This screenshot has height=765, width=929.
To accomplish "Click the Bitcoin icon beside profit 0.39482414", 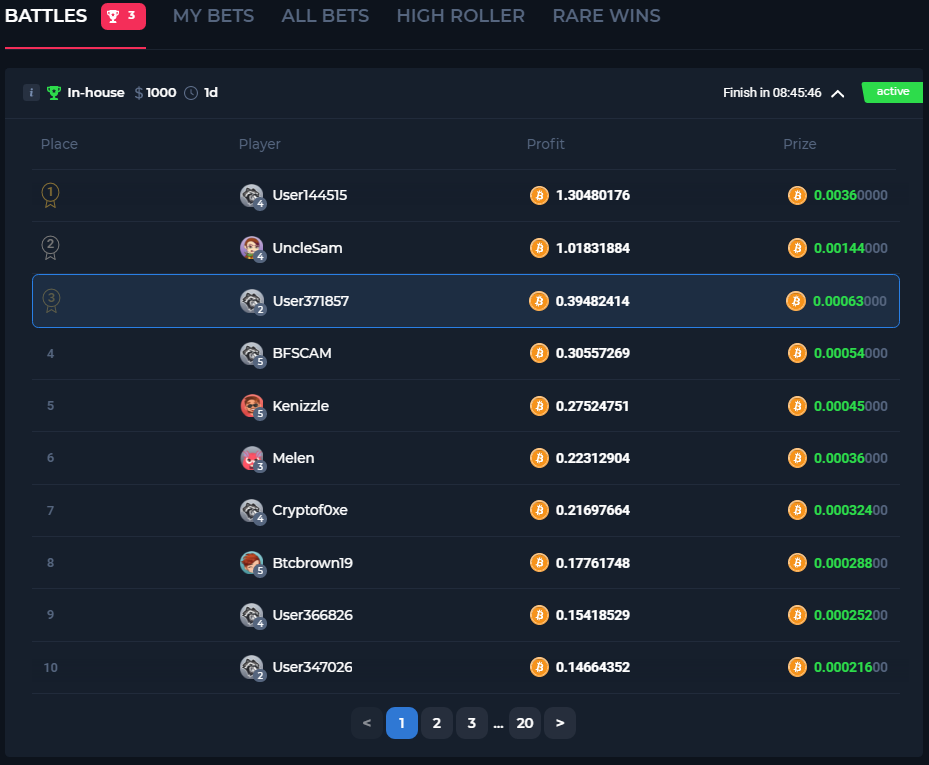I will [x=539, y=301].
